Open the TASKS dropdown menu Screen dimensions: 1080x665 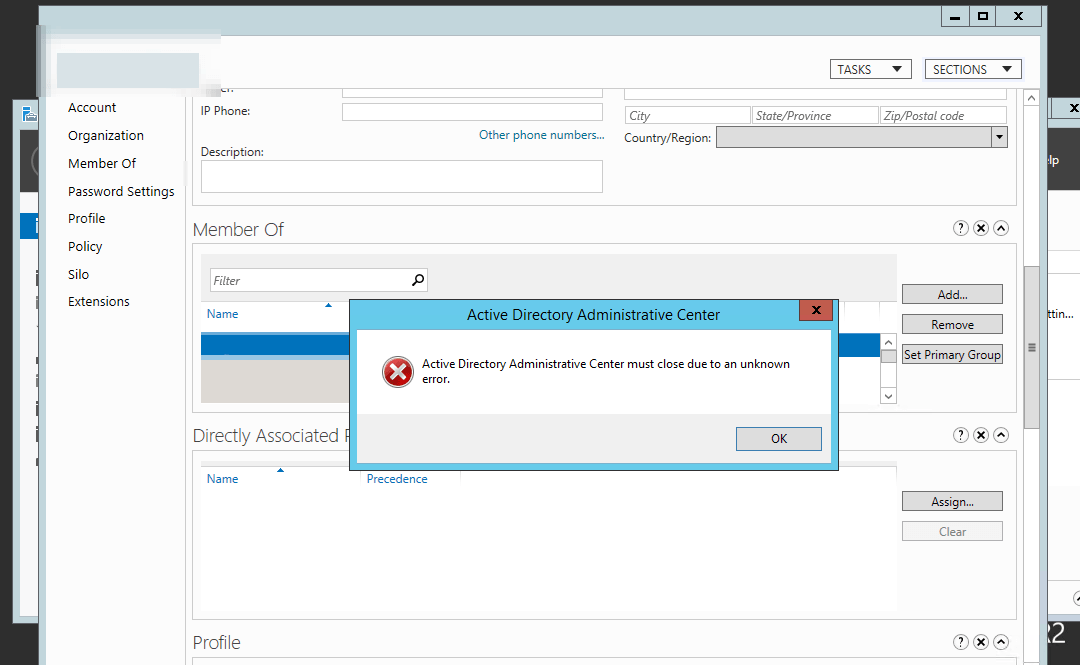click(x=870, y=70)
